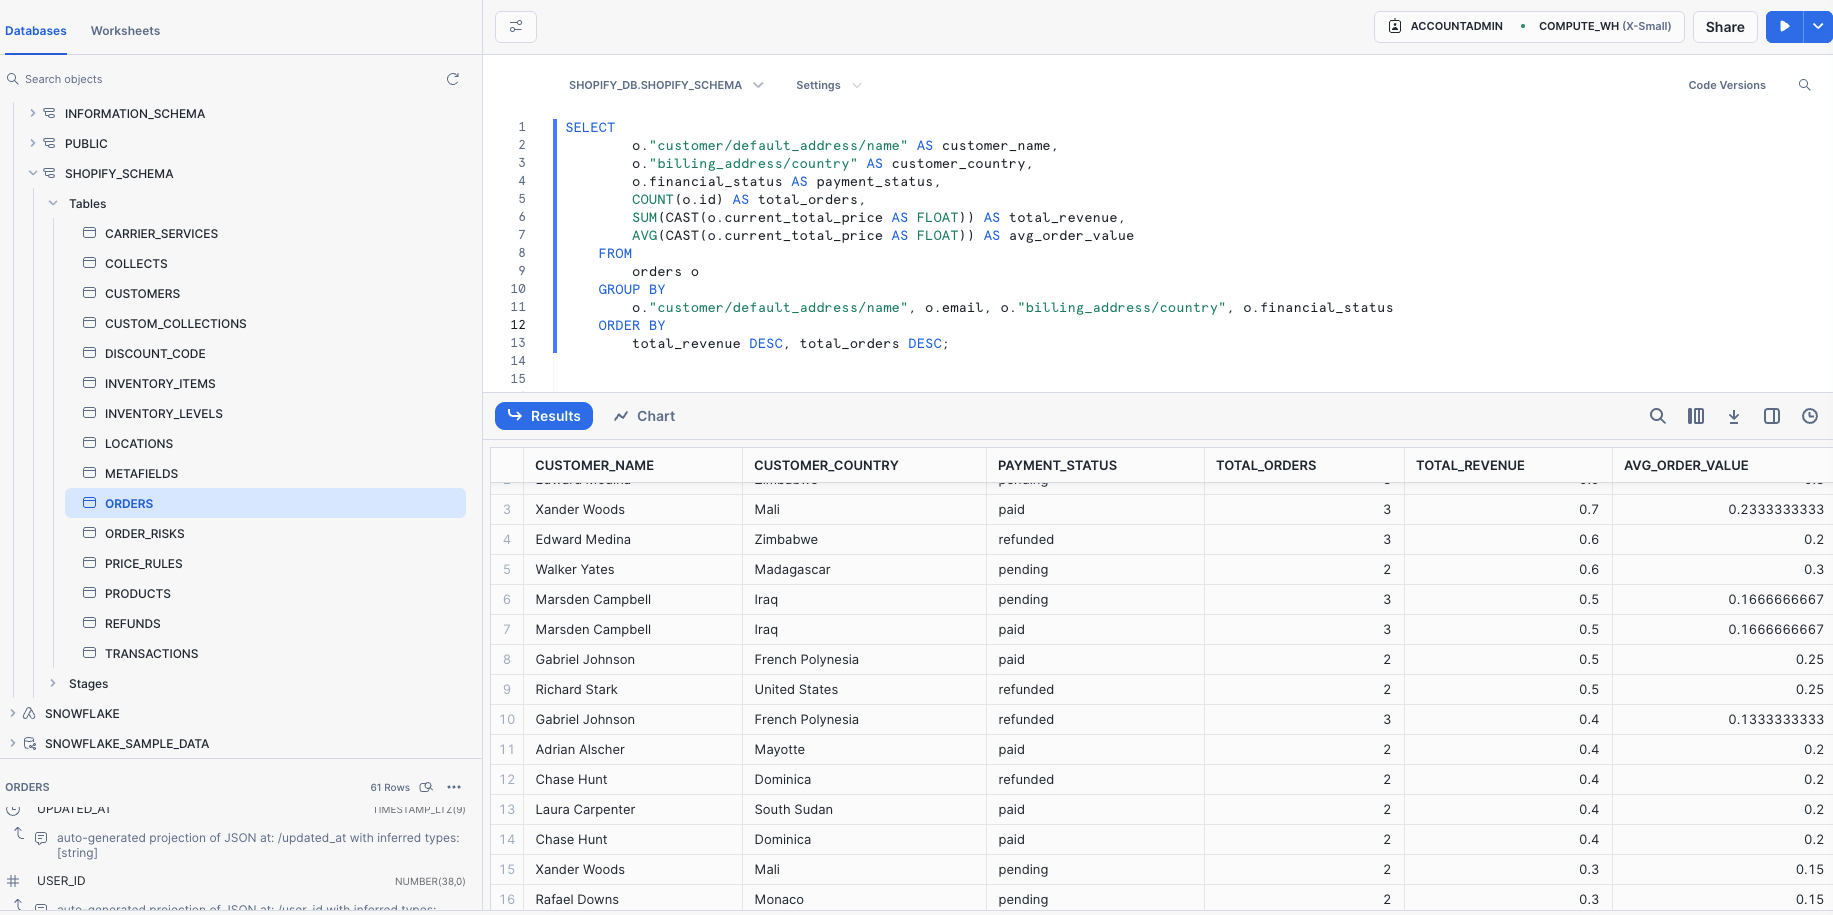Open the query history clock icon
1833x915 pixels.
(x=1810, y=416)
